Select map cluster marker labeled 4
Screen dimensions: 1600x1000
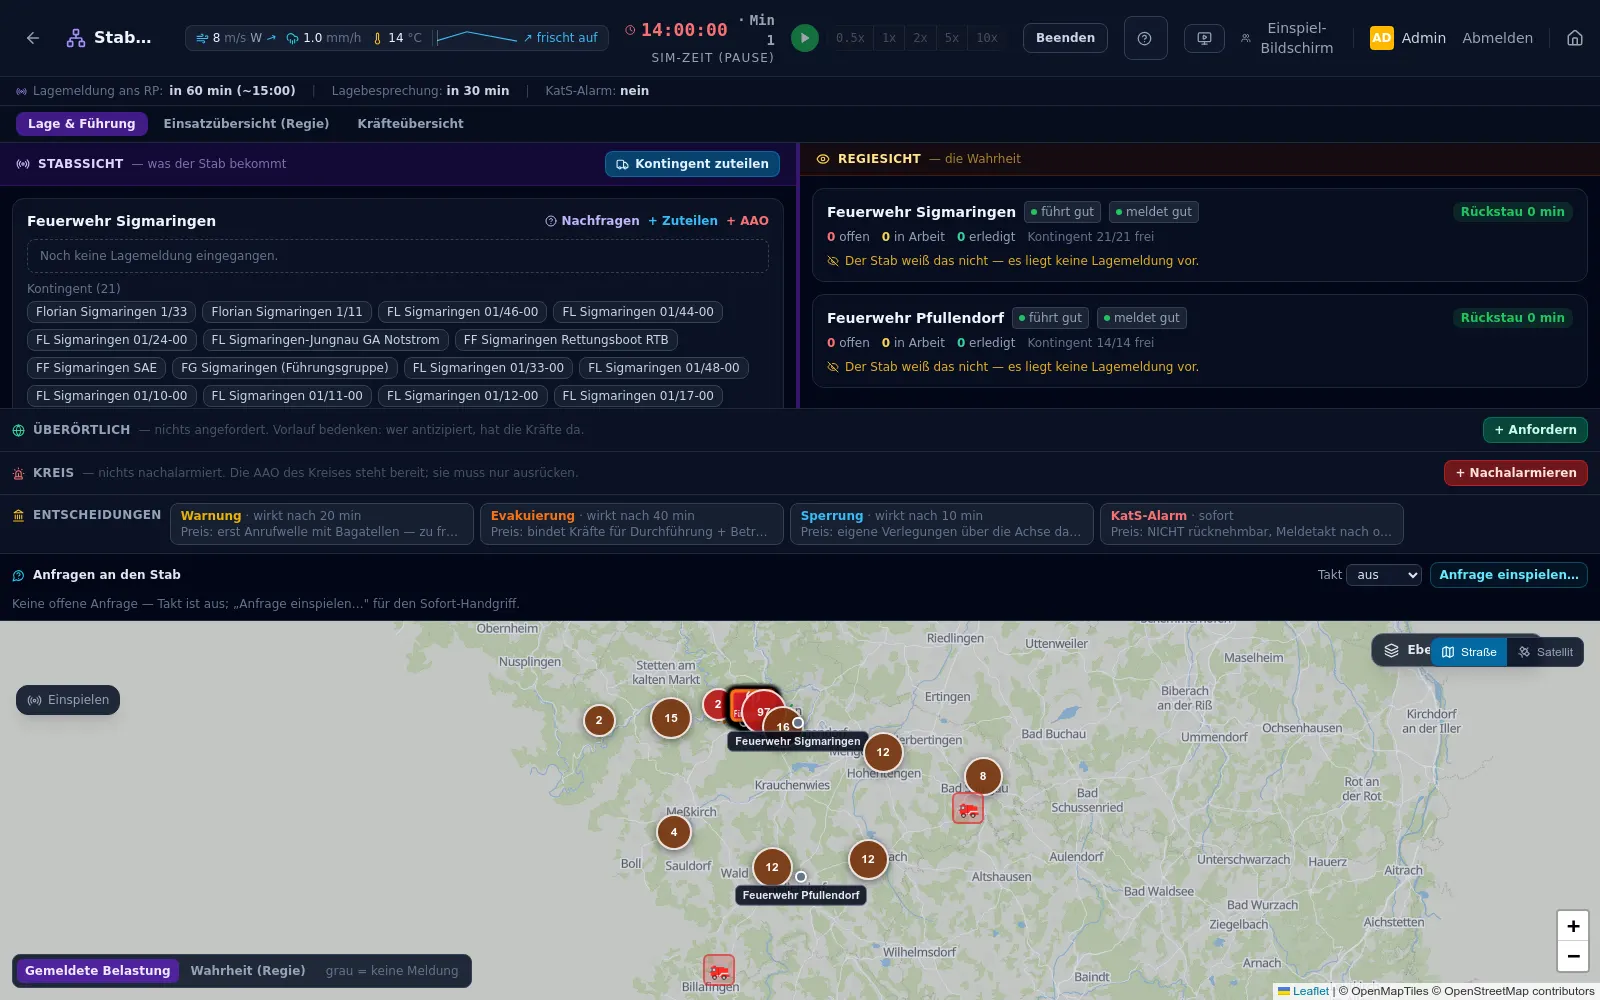674,832
